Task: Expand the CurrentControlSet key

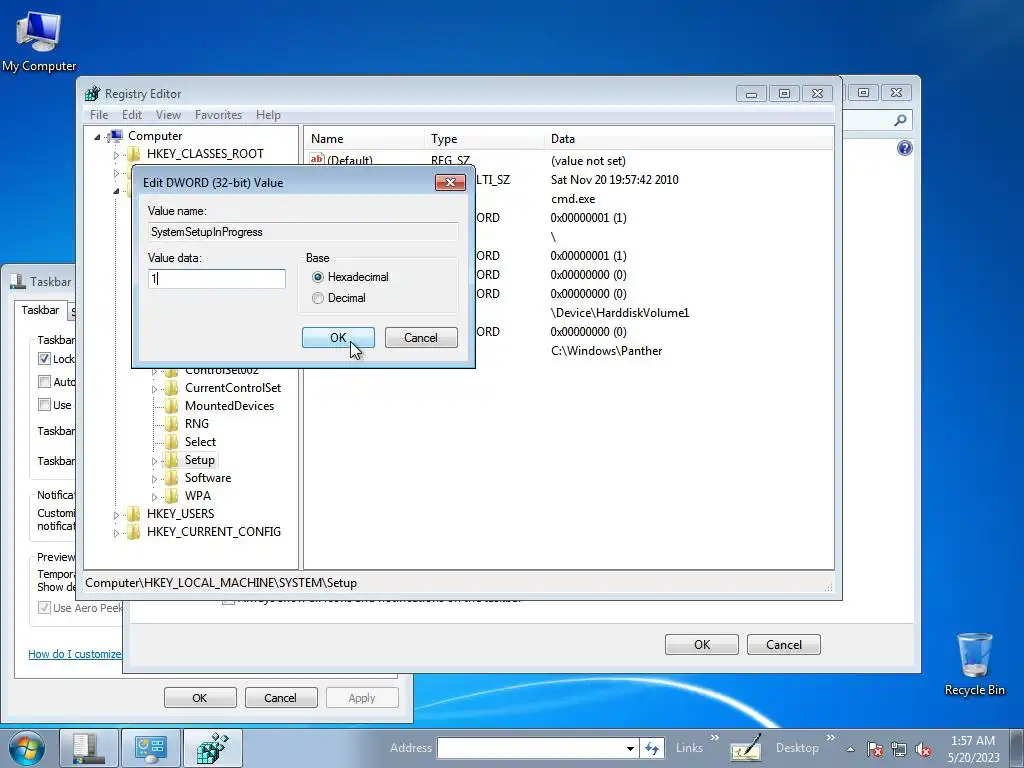Action: 154,389
